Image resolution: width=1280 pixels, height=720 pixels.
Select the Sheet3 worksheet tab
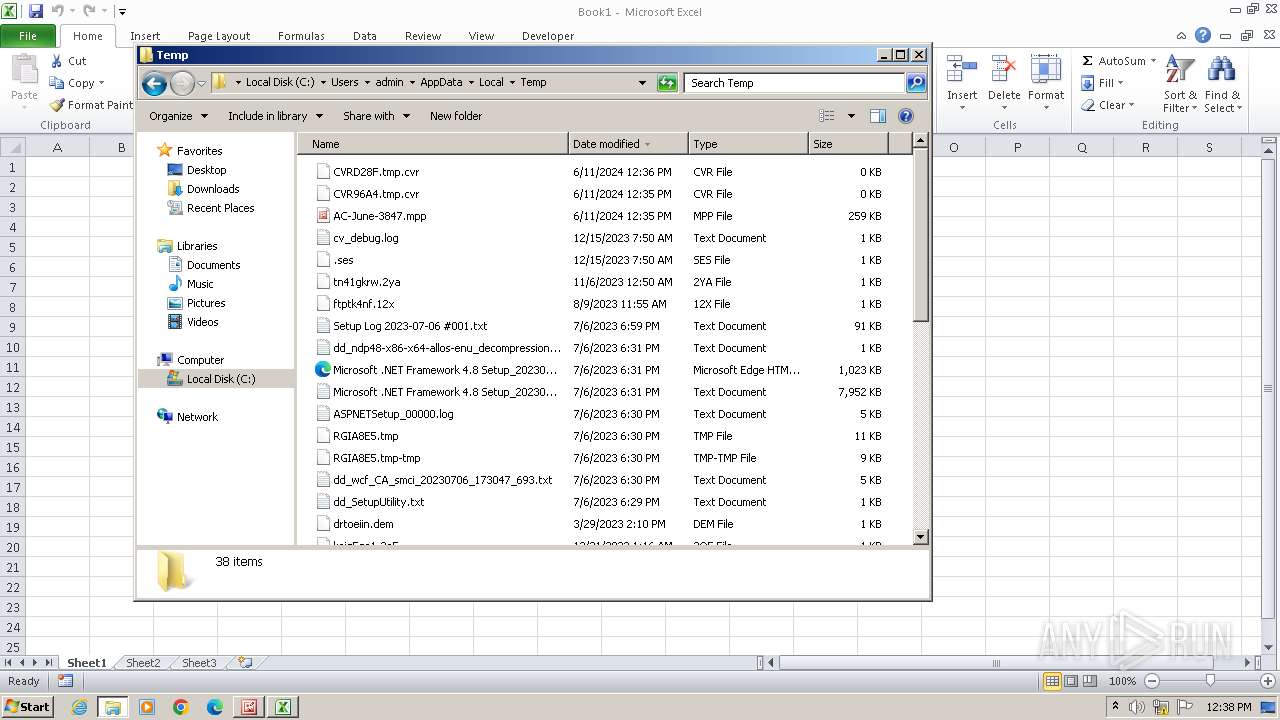pos(199,662)
